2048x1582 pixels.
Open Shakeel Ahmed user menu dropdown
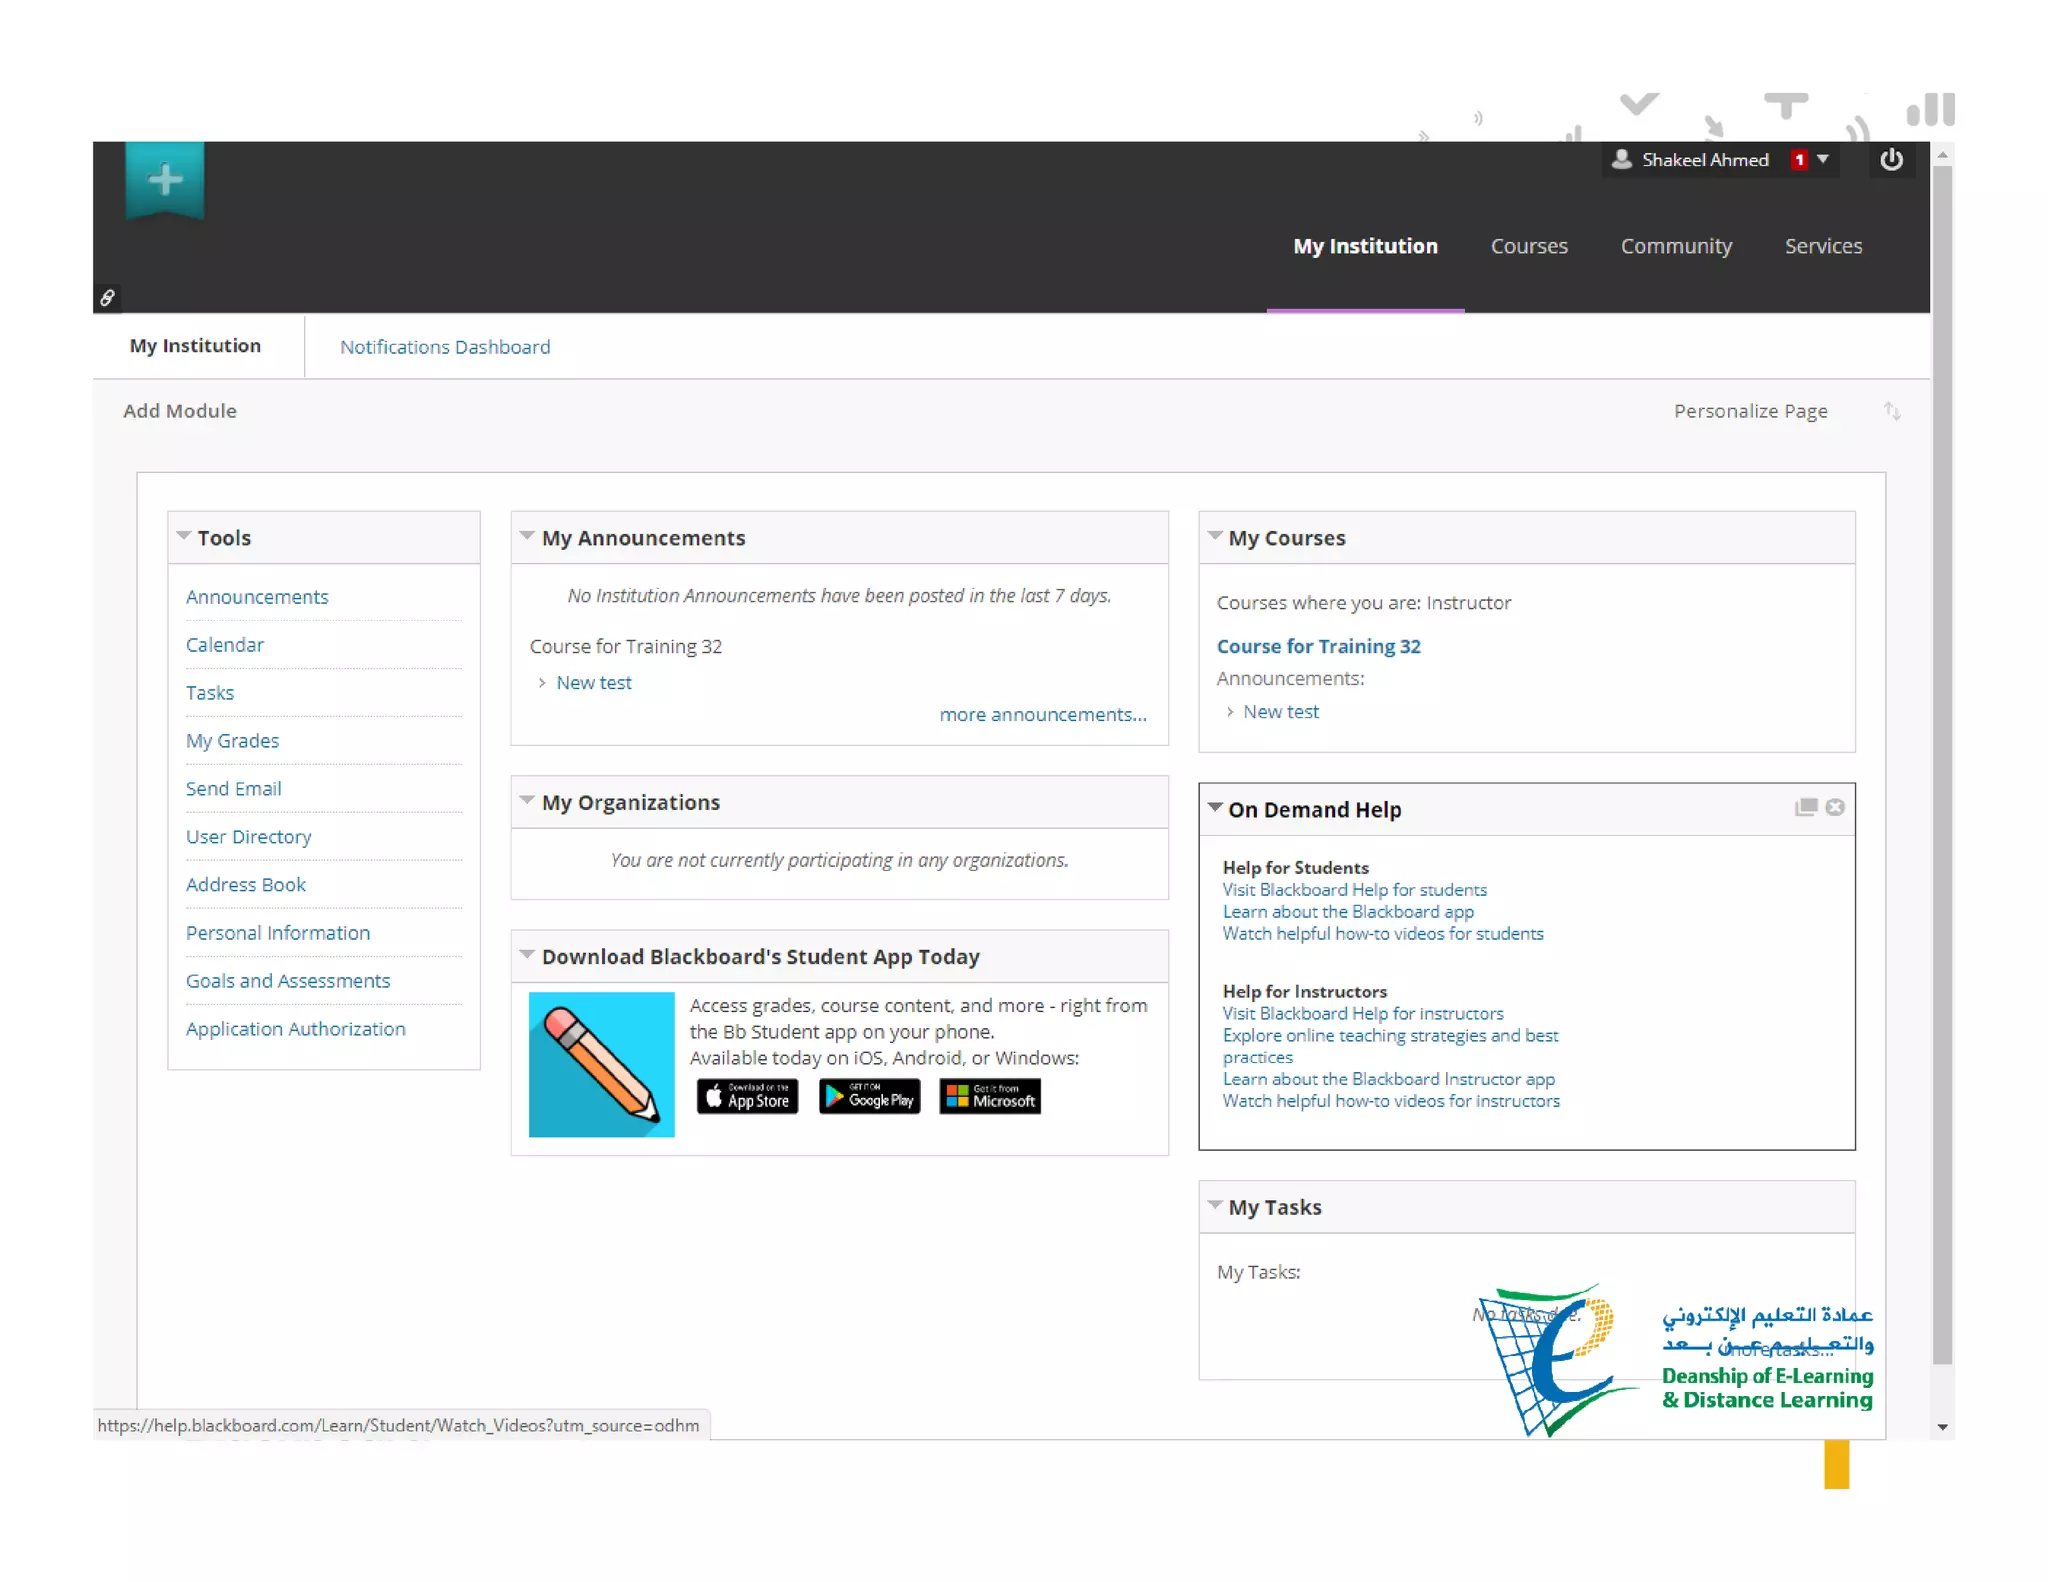coord(1823,160)
